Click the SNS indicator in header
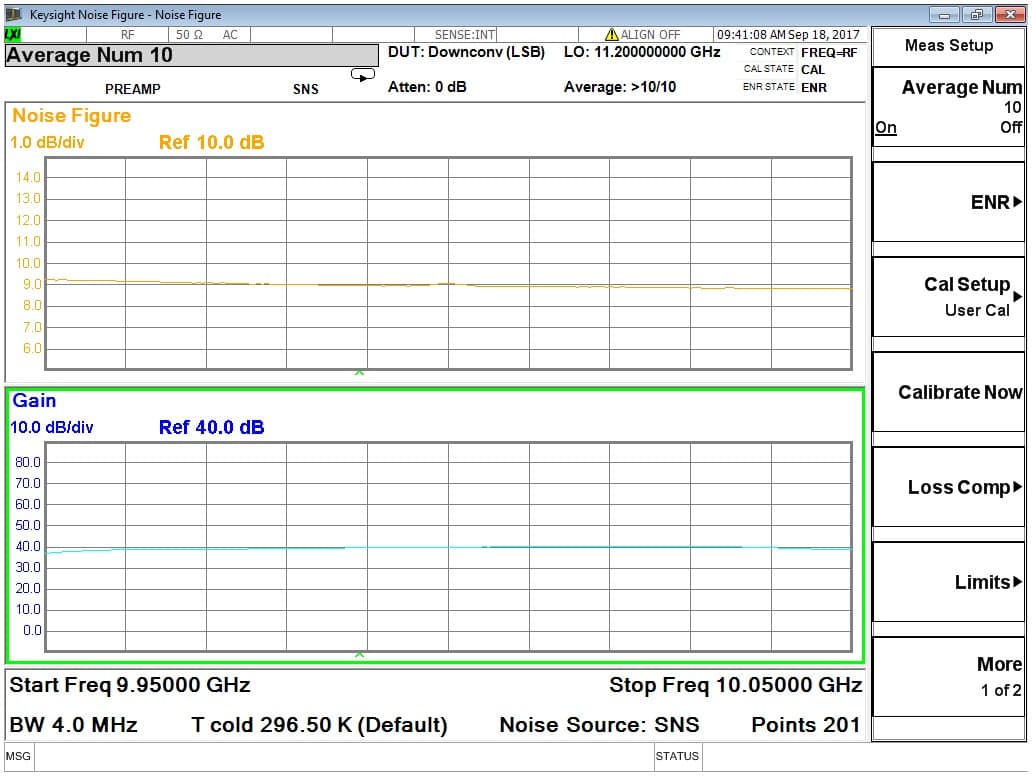The width and height of the screenshot is (1032, 776). click(x=305, y=89)
